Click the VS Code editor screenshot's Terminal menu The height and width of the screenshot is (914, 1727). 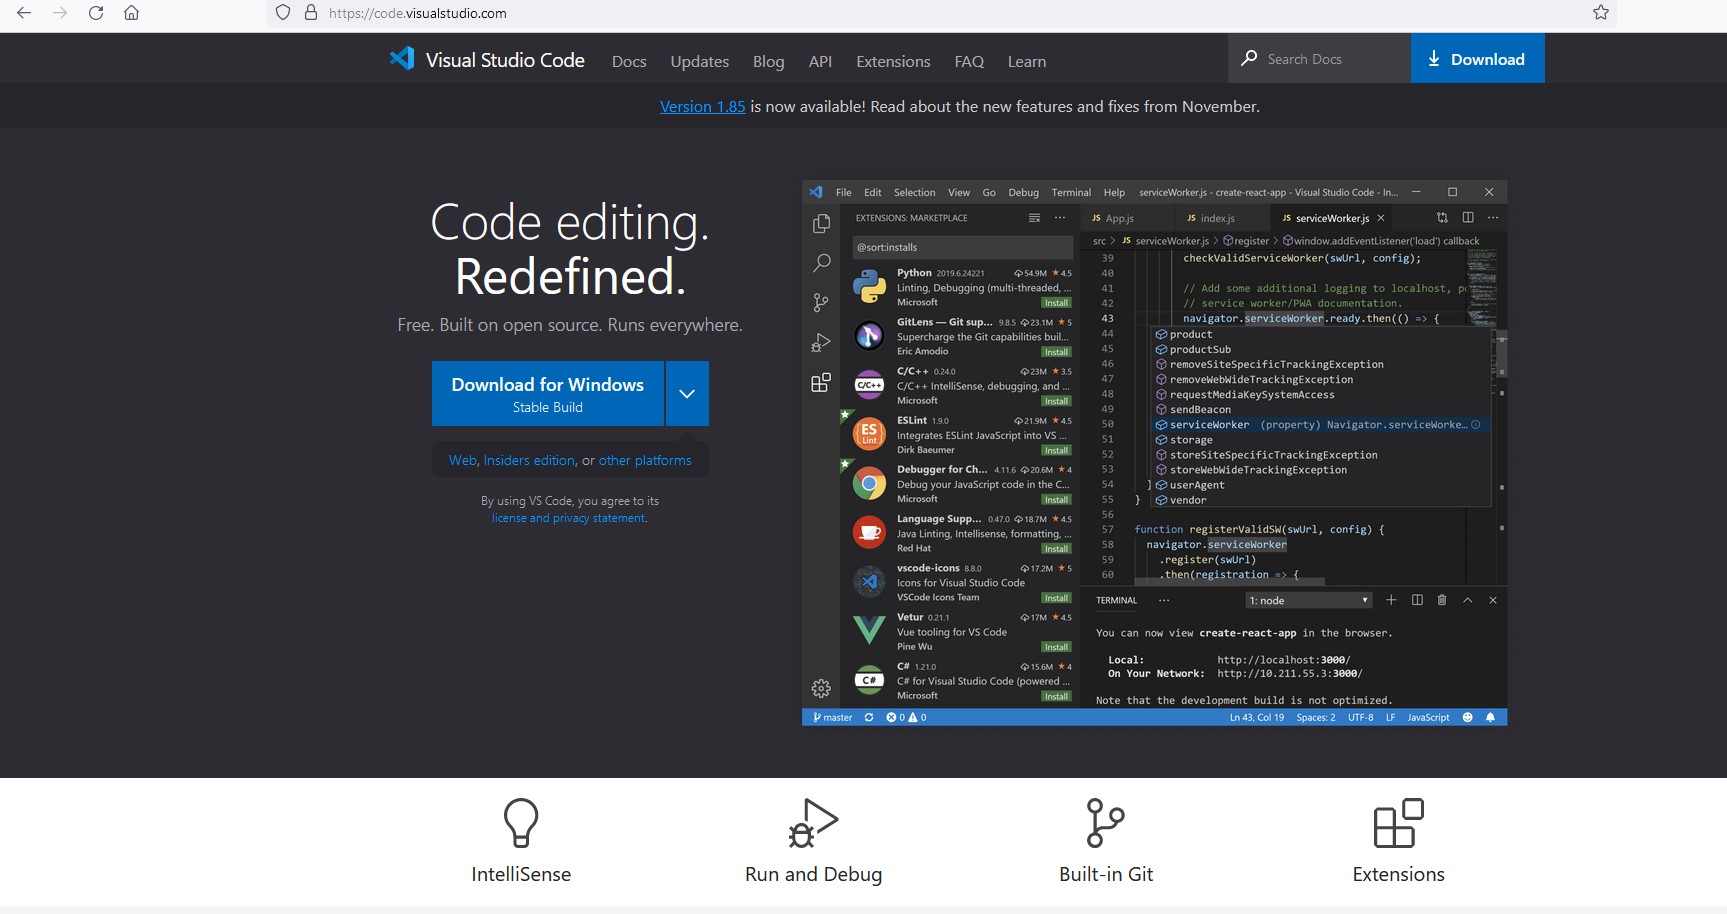point(1071,192)
